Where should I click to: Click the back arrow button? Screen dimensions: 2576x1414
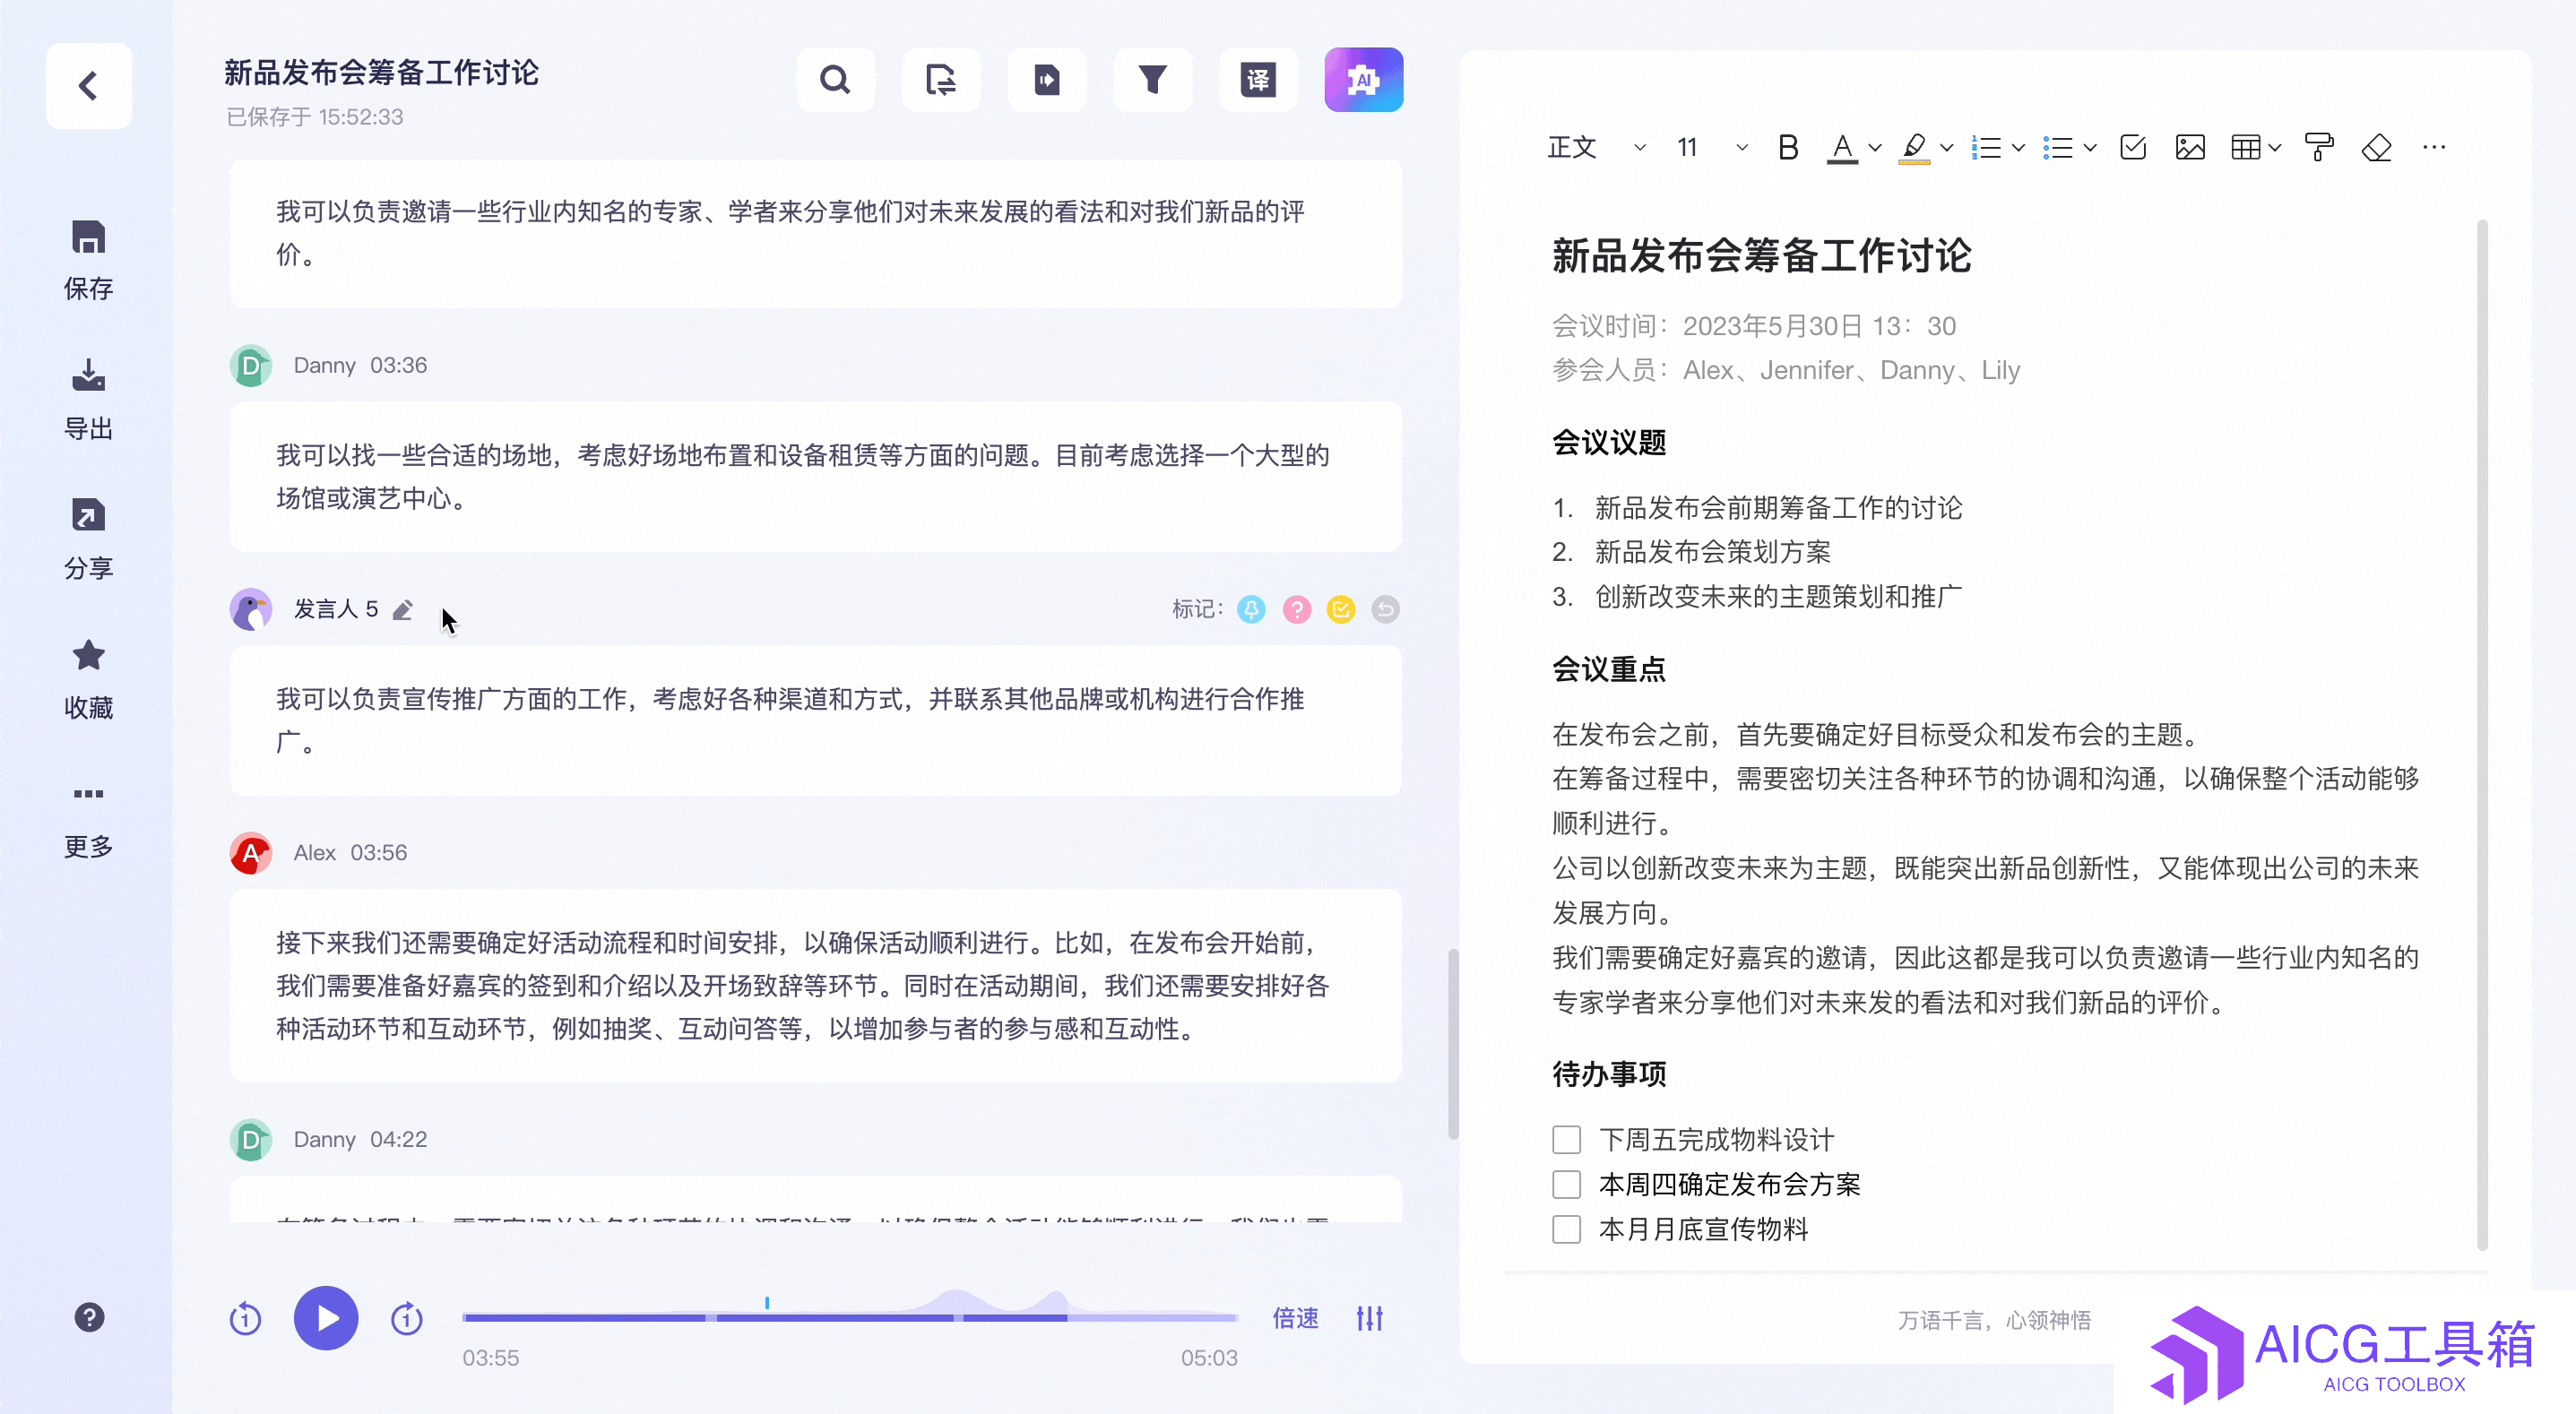[x=88, y=86]
